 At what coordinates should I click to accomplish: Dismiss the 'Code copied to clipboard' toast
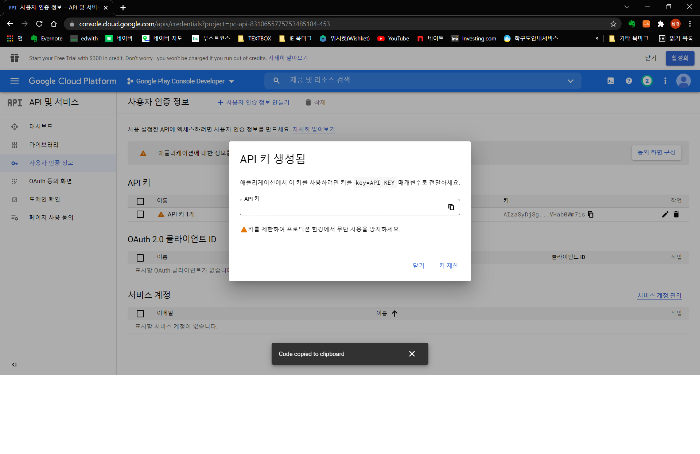412,354
